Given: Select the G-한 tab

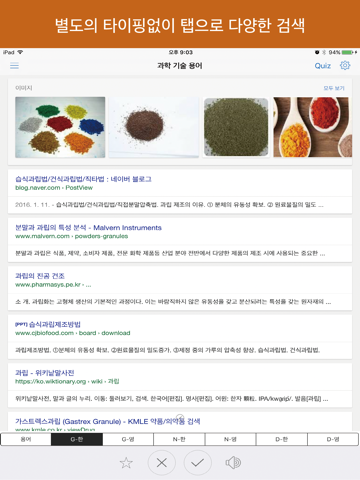Looking at the screenshot, I should [77, 439].
